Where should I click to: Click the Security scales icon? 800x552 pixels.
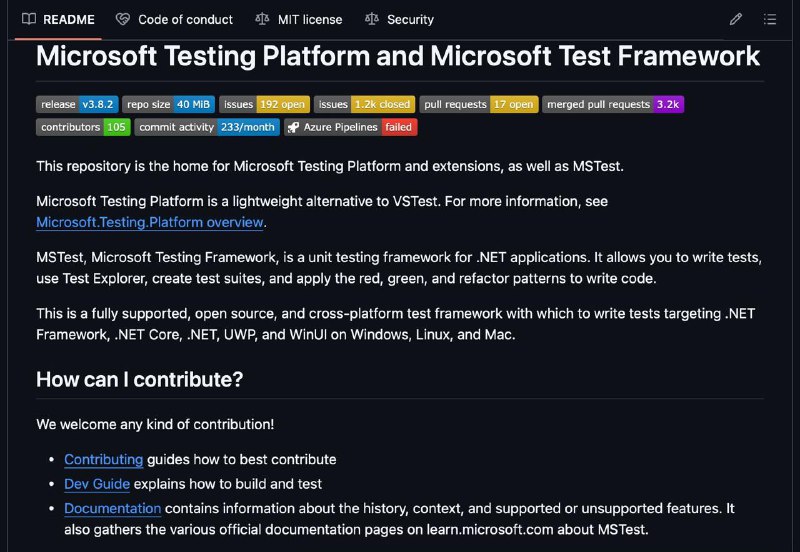point(371,19)
